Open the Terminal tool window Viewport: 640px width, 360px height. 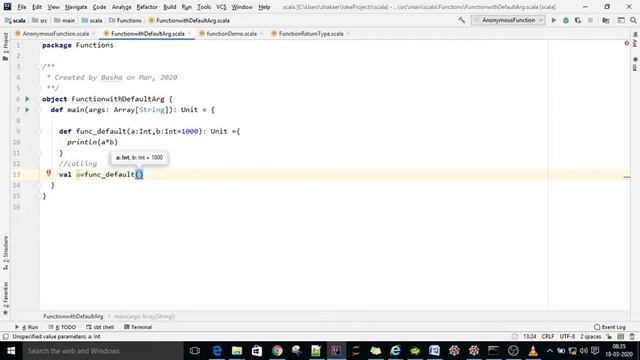click(x=138, y=327)
